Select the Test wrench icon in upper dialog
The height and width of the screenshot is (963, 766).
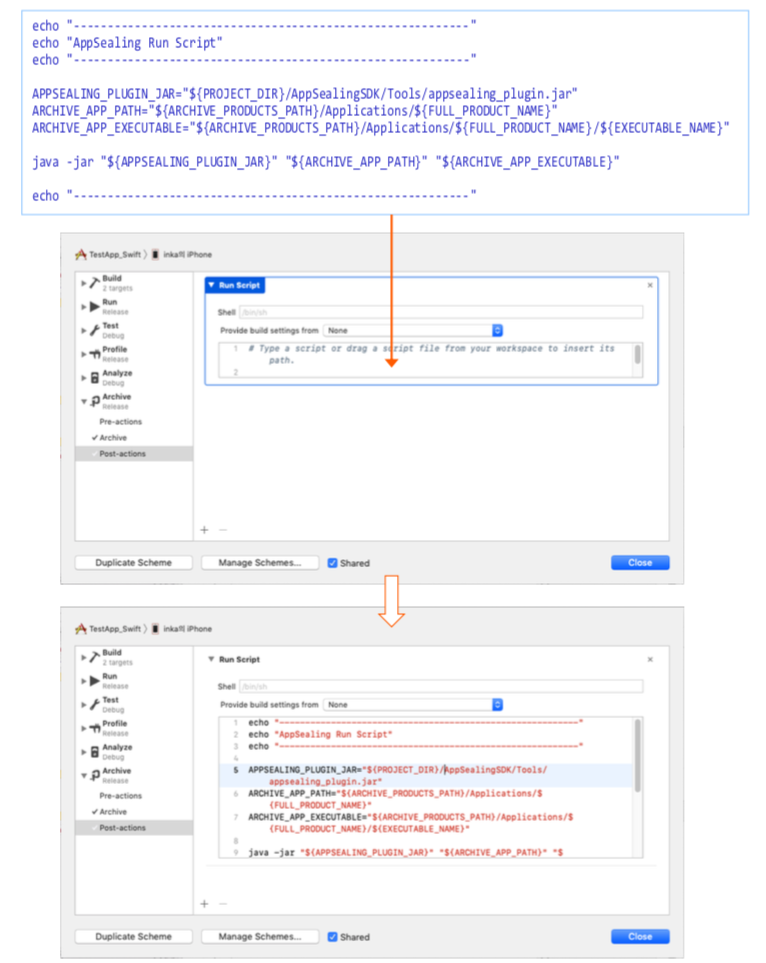click(x=94, y=329)
